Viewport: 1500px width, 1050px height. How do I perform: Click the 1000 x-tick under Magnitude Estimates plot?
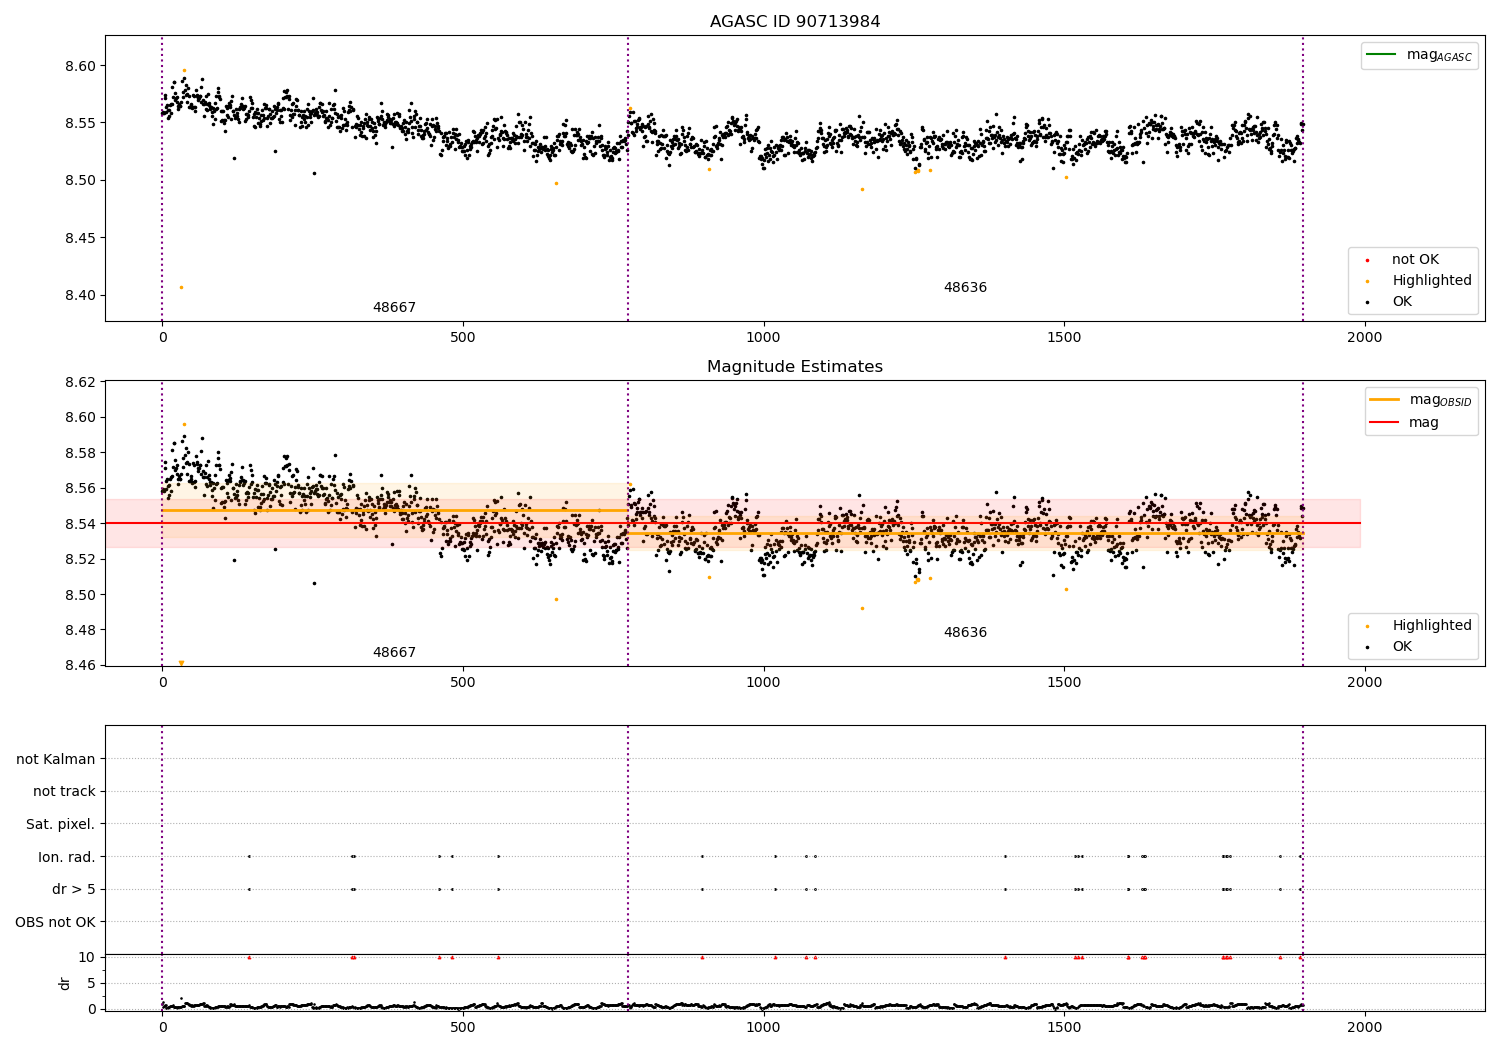pos(763,683)
